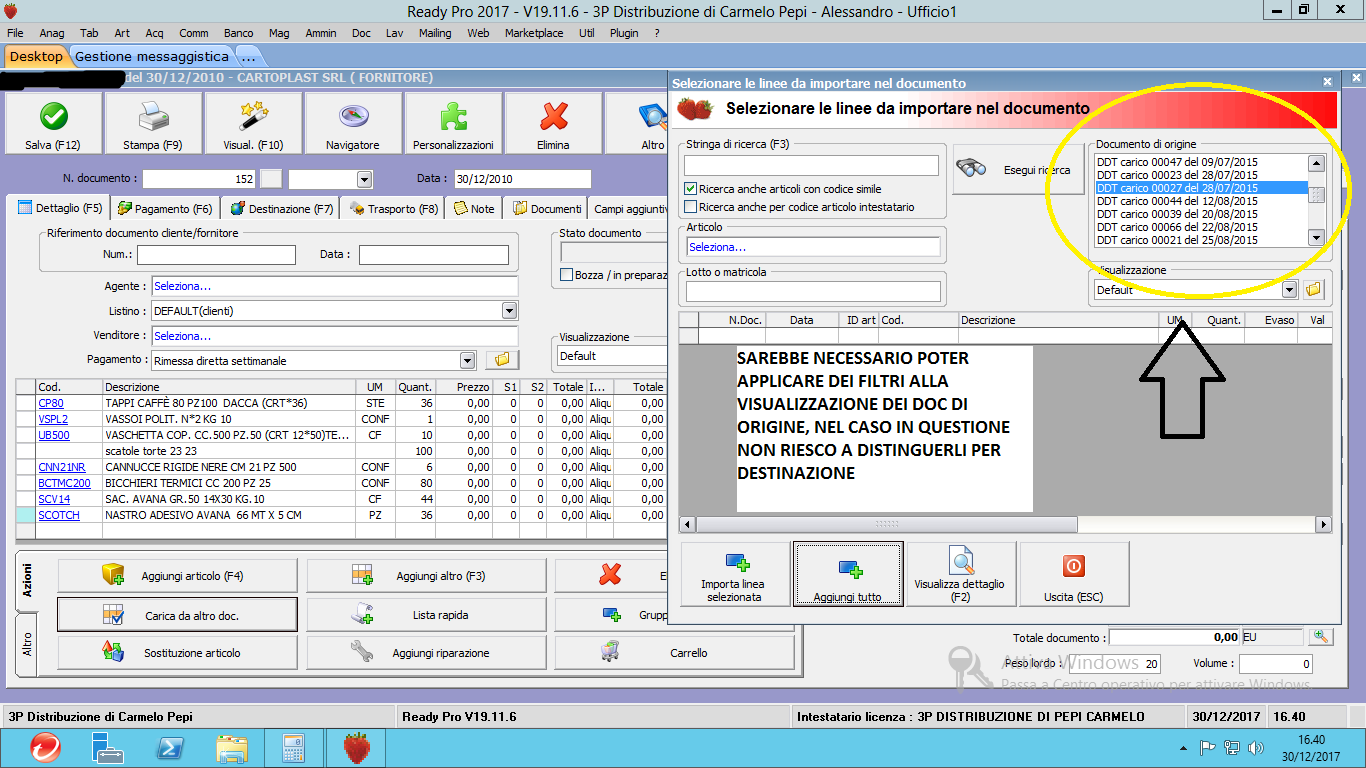Click Uscita (ESC) red power button

pyautogui.click(x=1073, y=574)
